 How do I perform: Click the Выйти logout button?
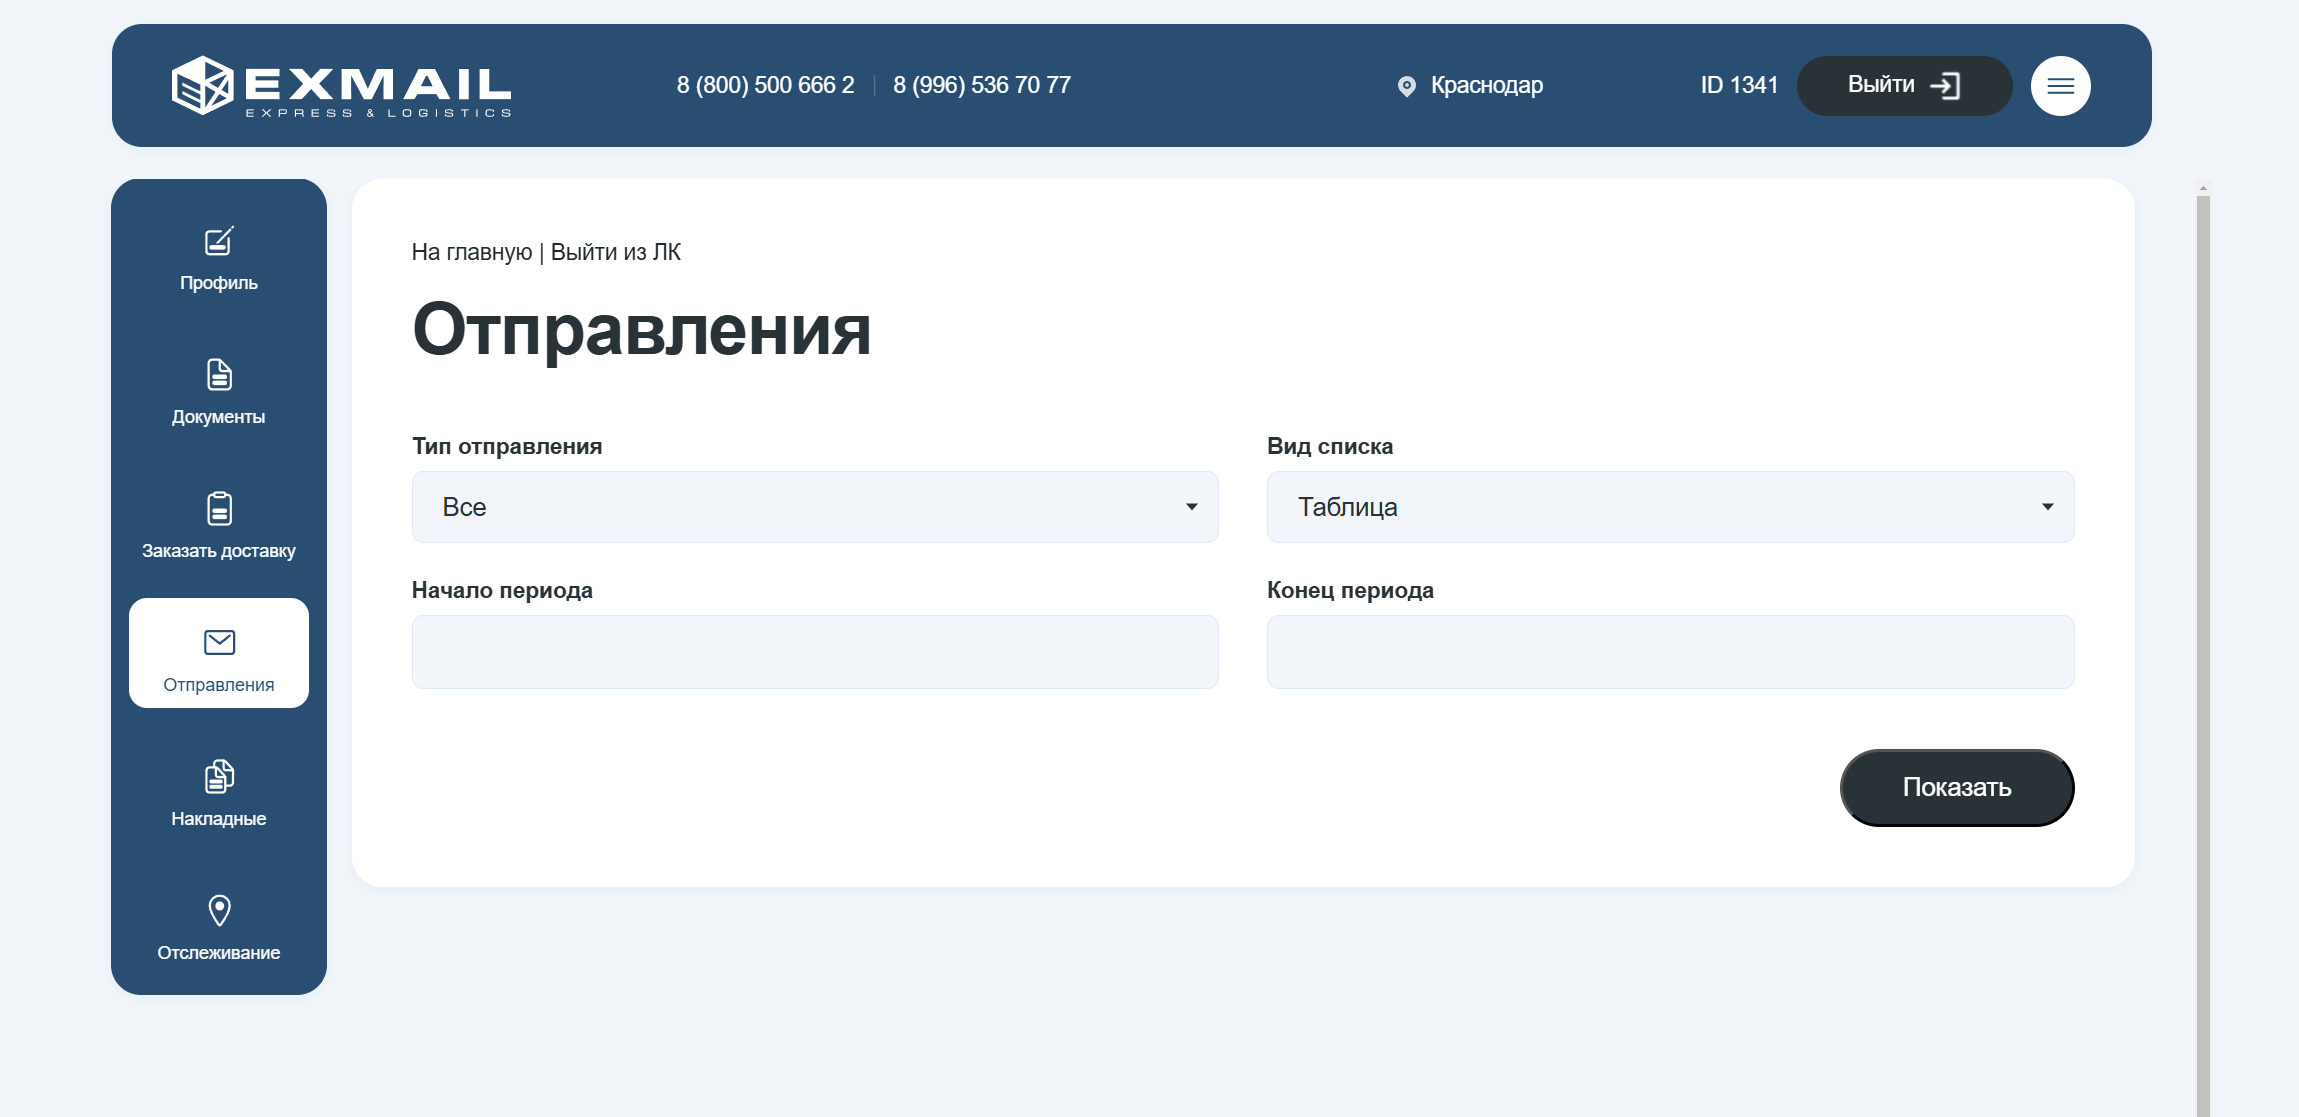[x=1903, y=86]
